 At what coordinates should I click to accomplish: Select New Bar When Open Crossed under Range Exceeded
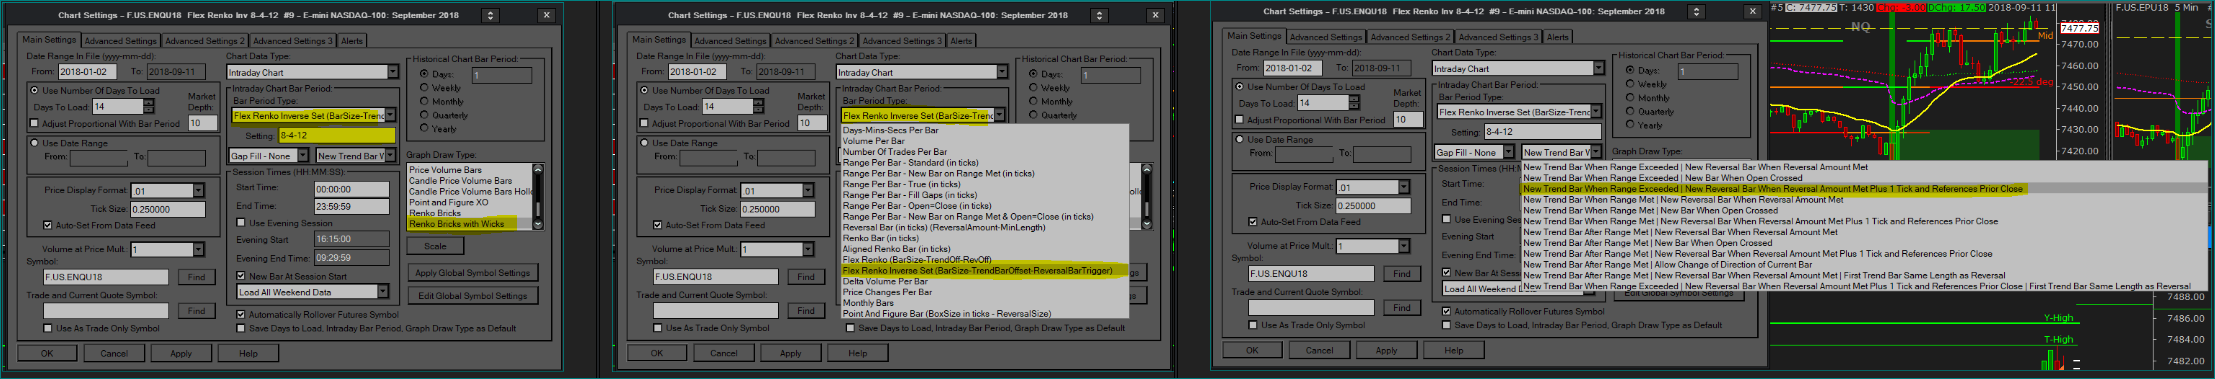(1863, 178)
